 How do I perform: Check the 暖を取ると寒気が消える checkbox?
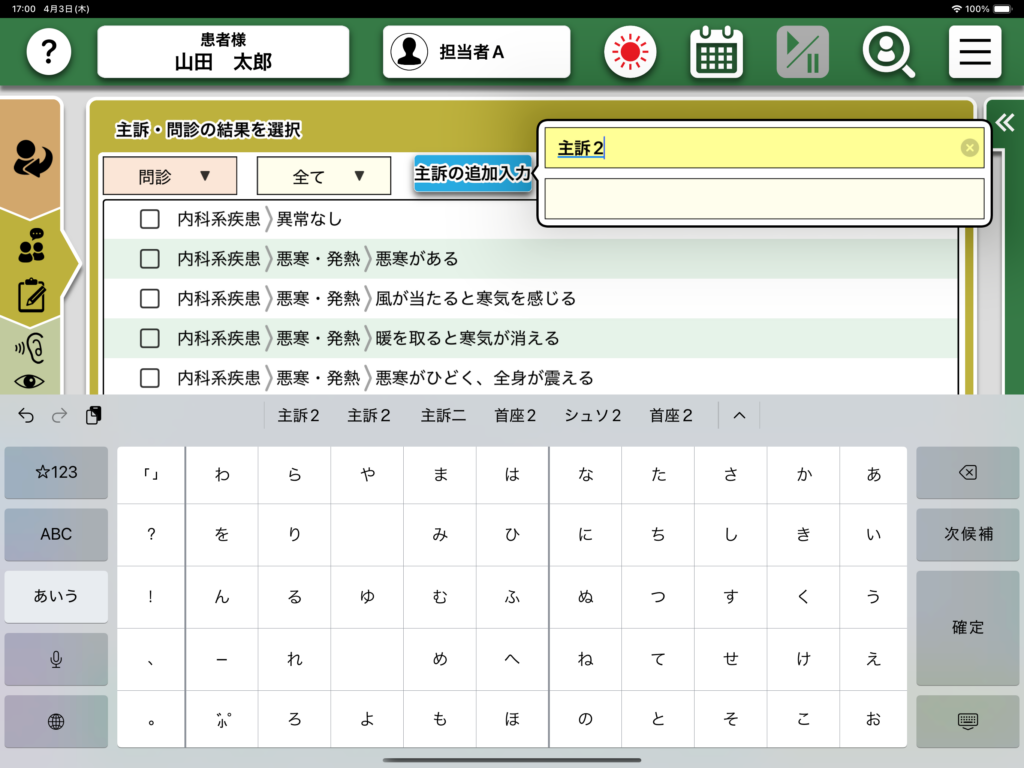(150, 338)
